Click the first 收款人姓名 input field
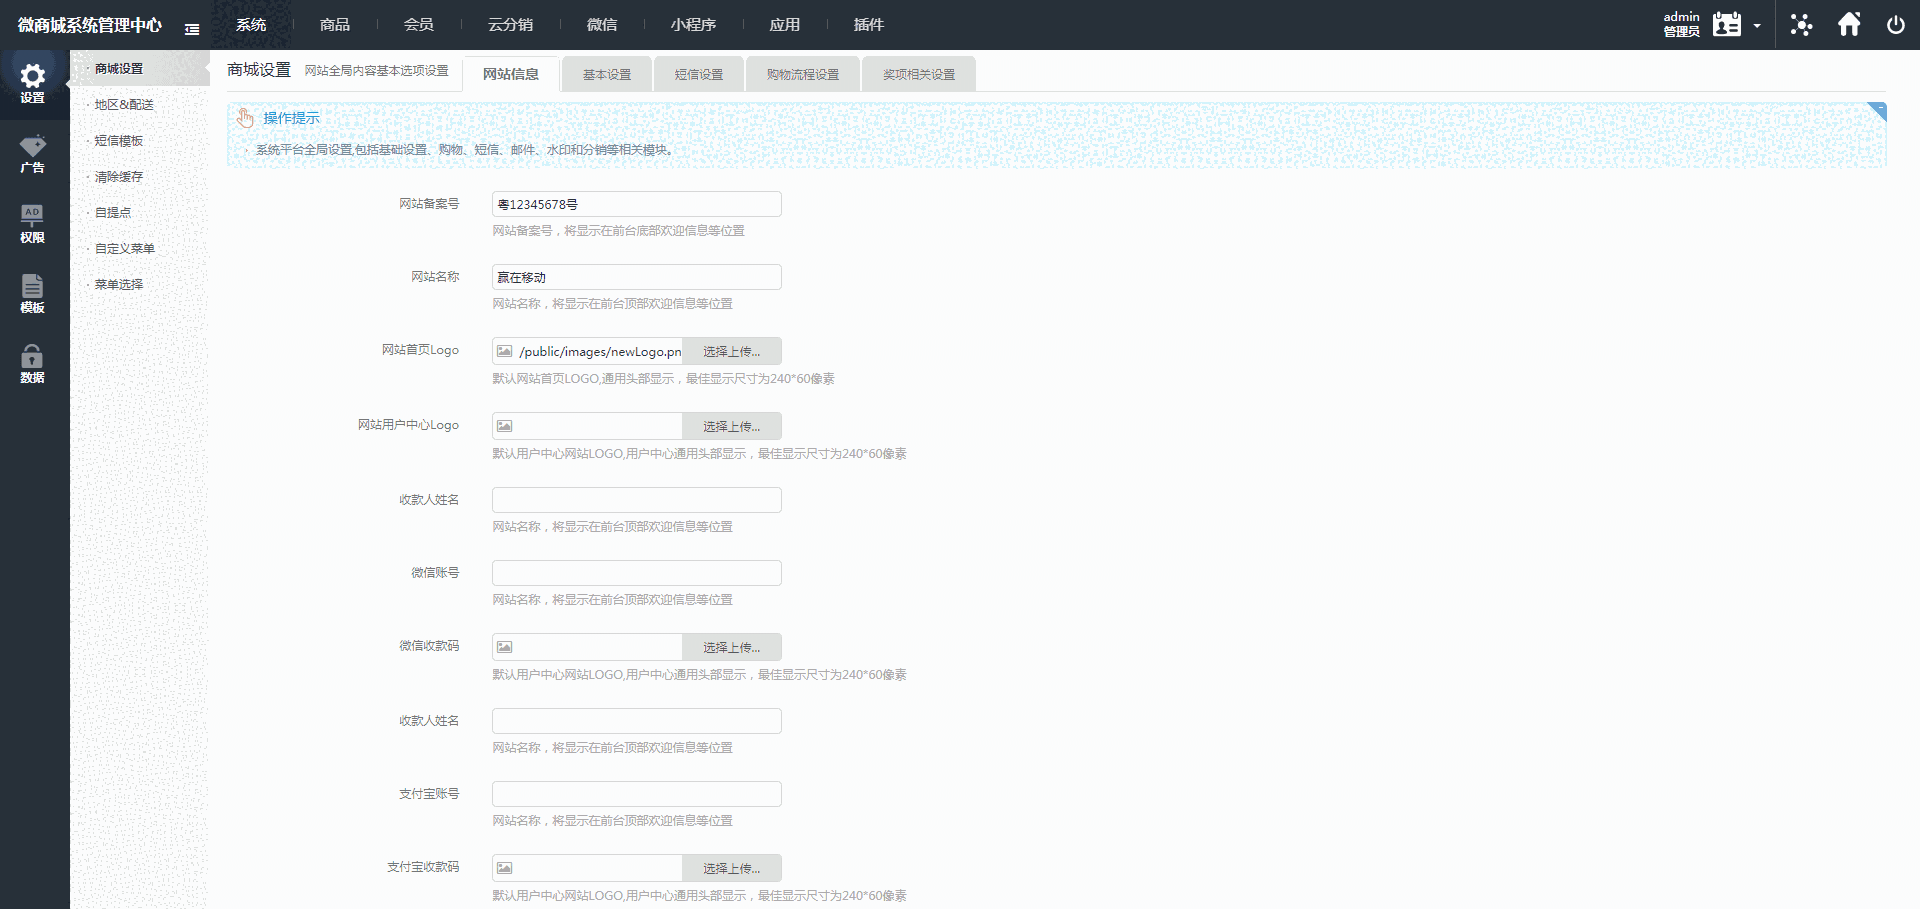This screenshot has height=909, width=1920. click(x=637, y=500)
